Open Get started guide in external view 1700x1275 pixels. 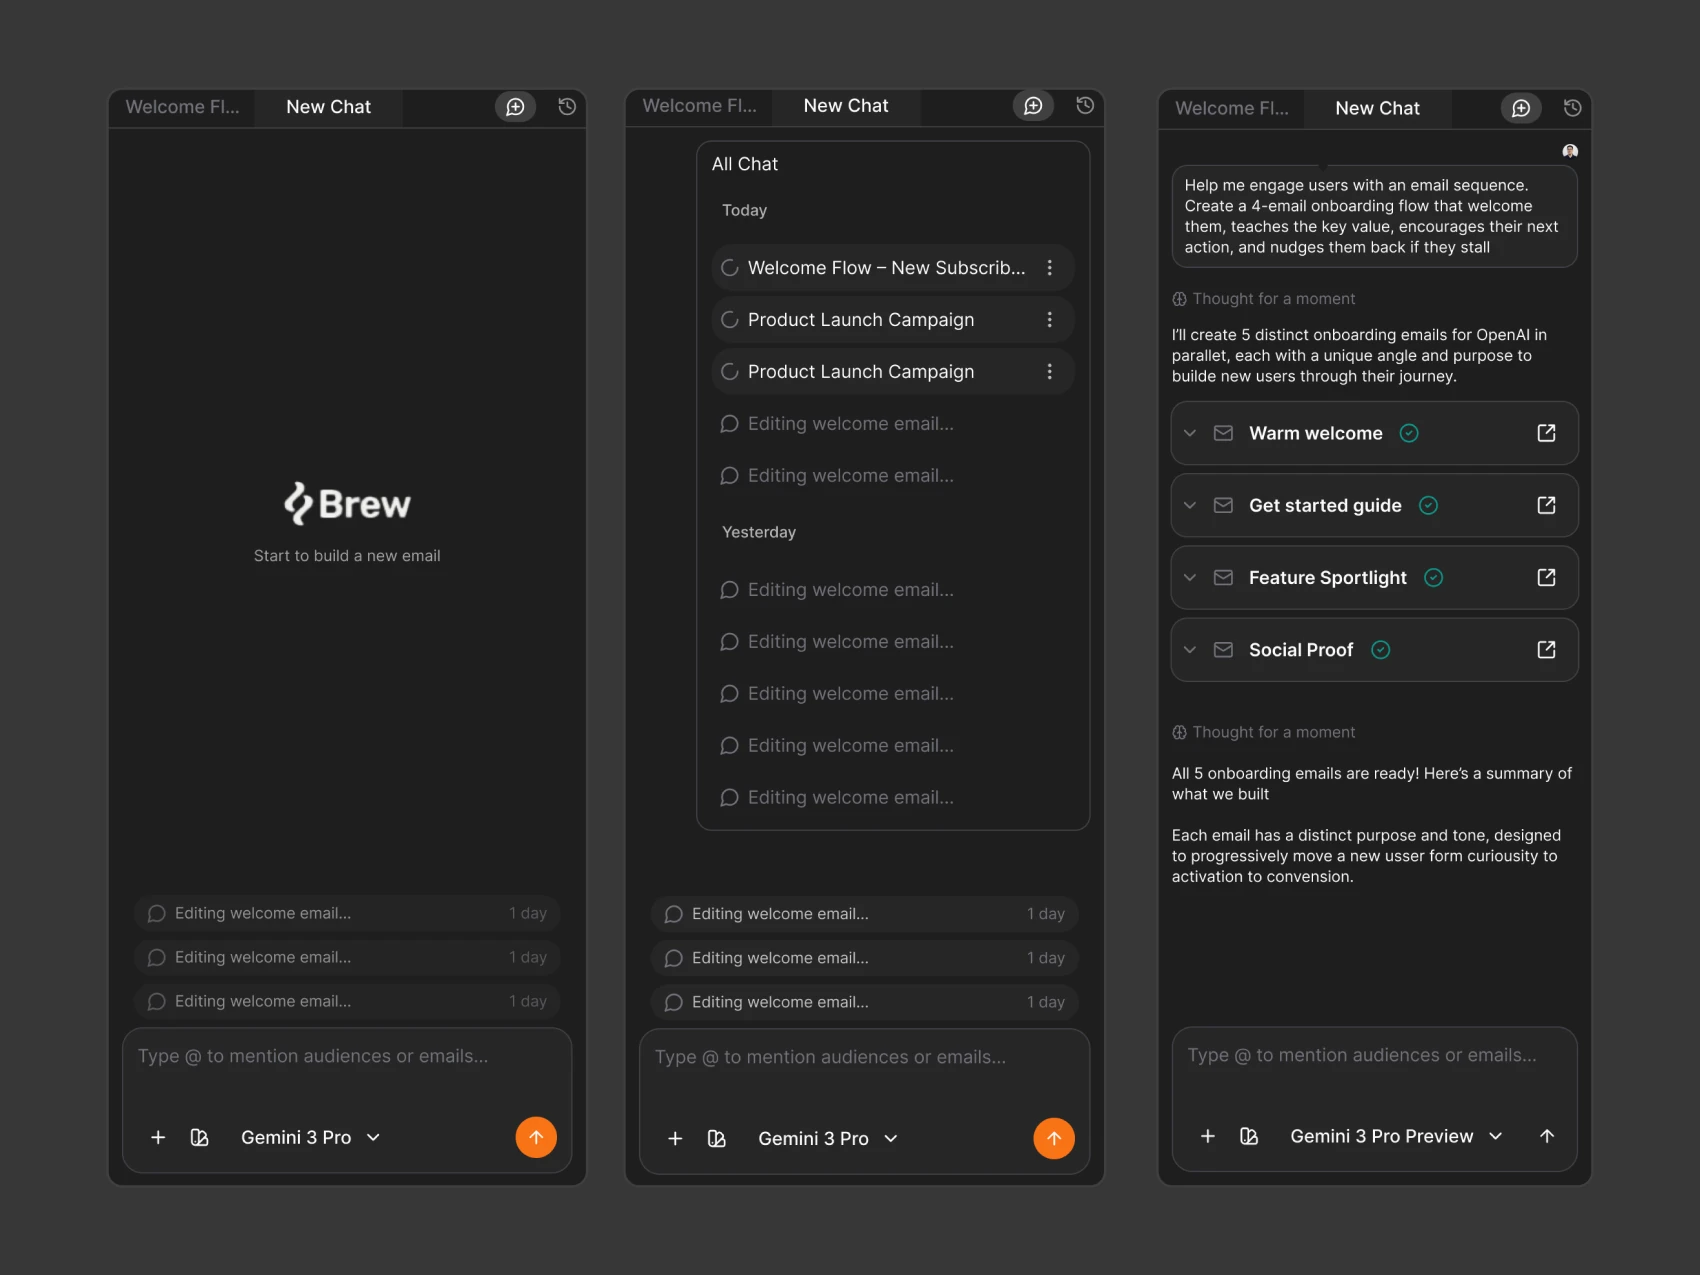[x=1546, y=505]
